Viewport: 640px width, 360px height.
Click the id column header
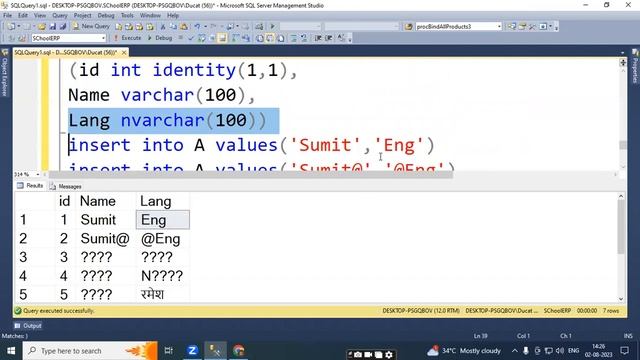(65, 201)
